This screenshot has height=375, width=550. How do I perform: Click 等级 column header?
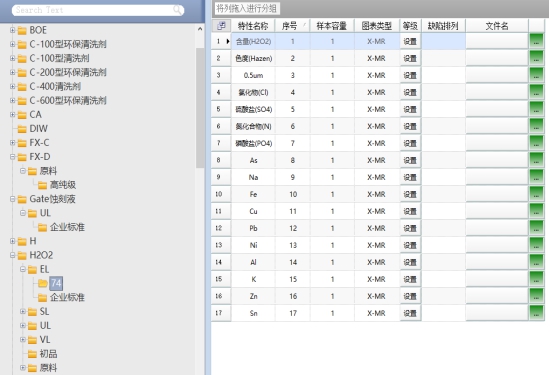click(410, 26)
